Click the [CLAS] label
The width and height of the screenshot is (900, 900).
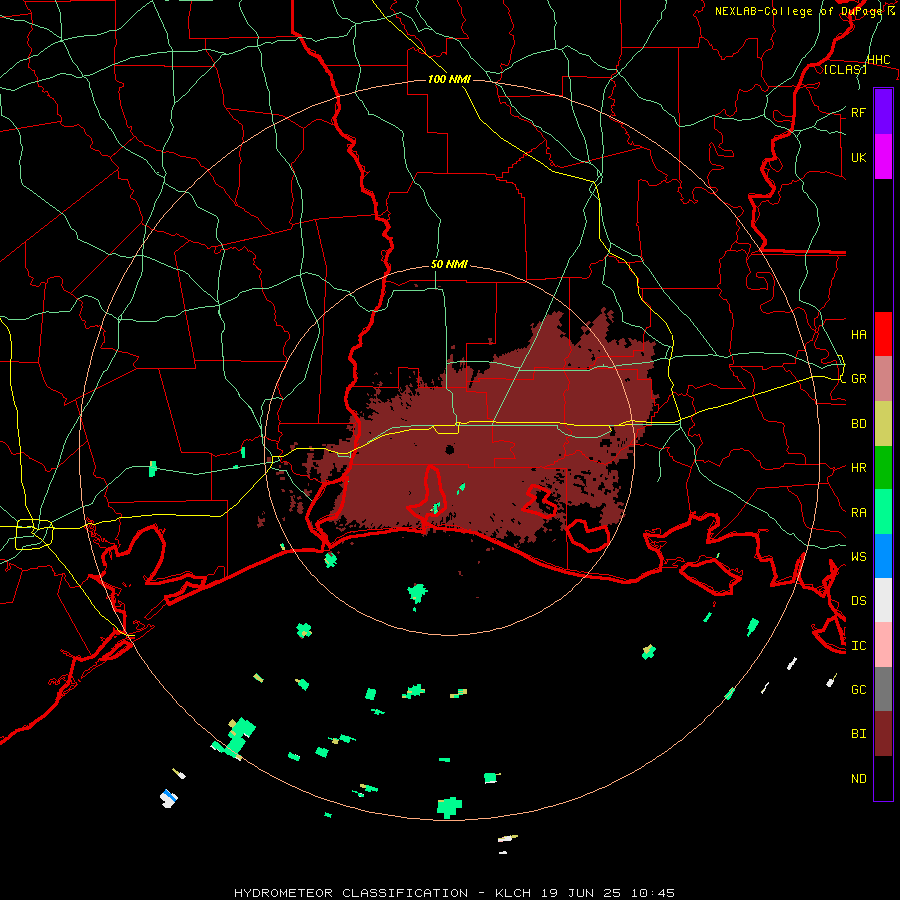pos(845,69)
